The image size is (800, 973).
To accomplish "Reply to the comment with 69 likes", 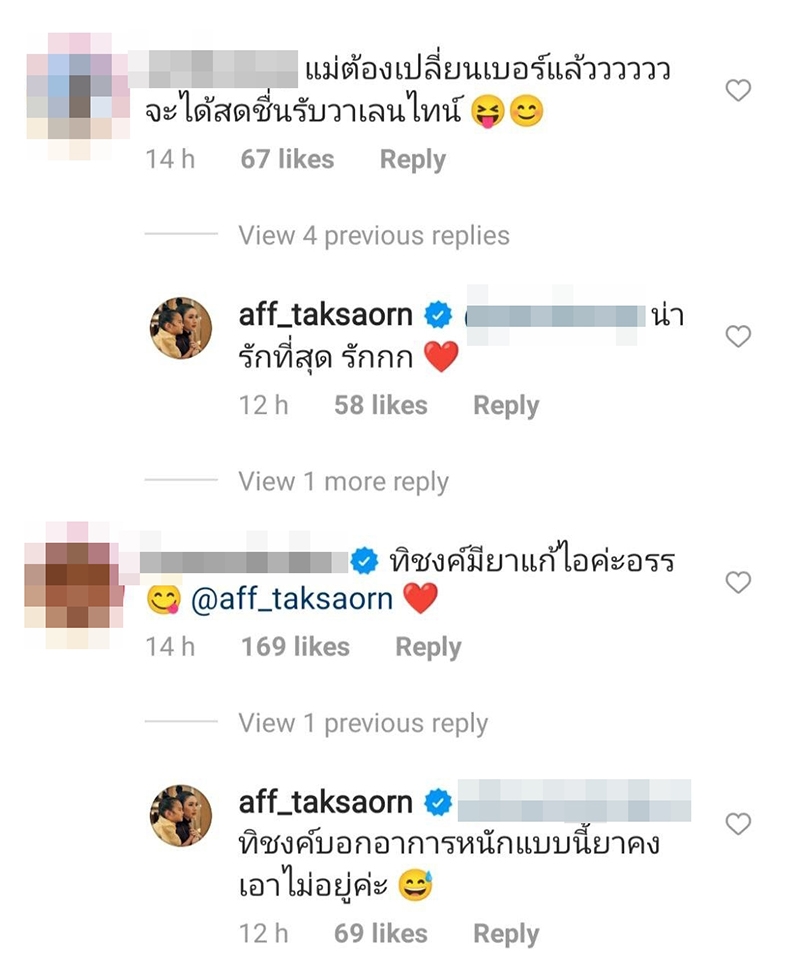I will 506,934.
